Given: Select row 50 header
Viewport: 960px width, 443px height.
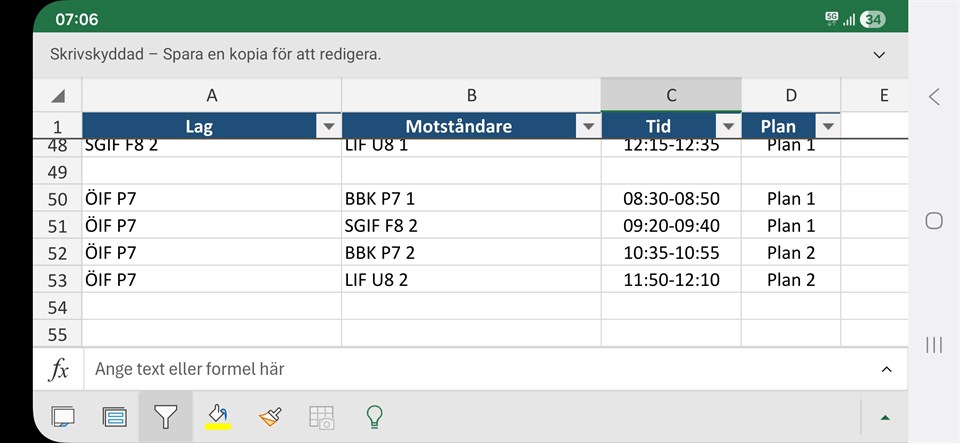Looking at the screenshot, I should (x=58, y=199).
